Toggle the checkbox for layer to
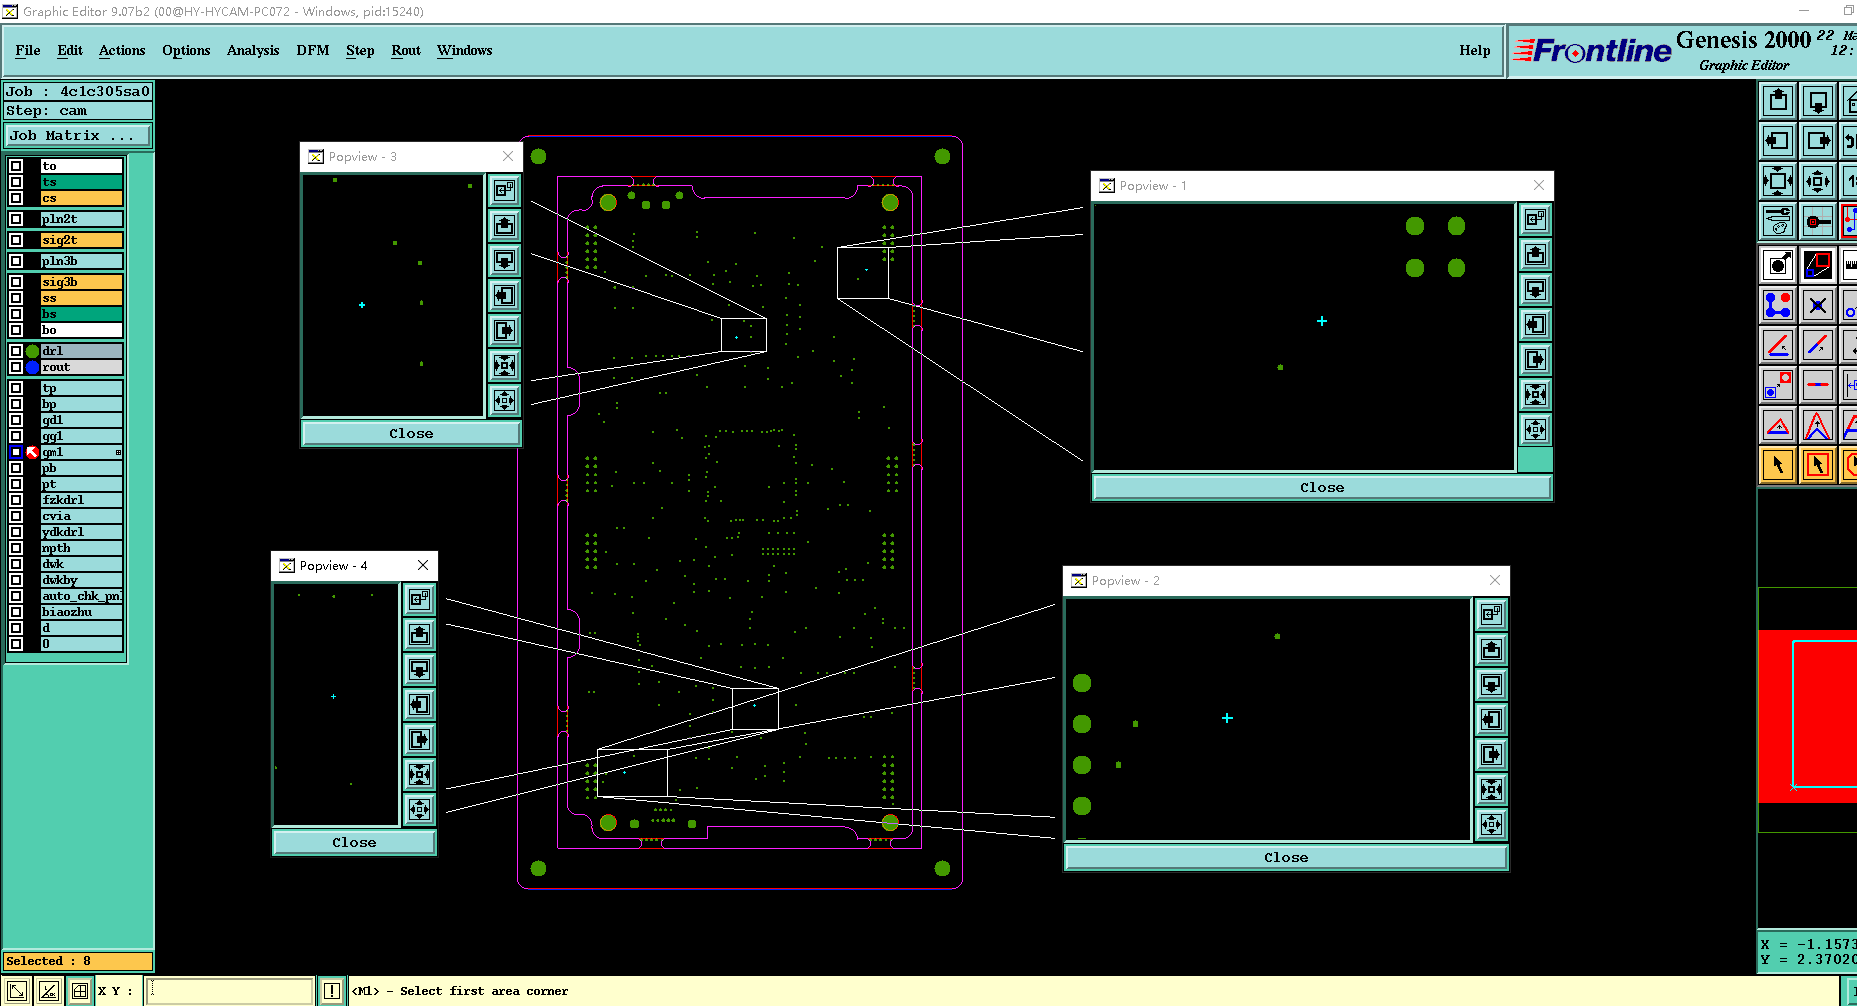1857x1006 pixels. pos(16,166)
